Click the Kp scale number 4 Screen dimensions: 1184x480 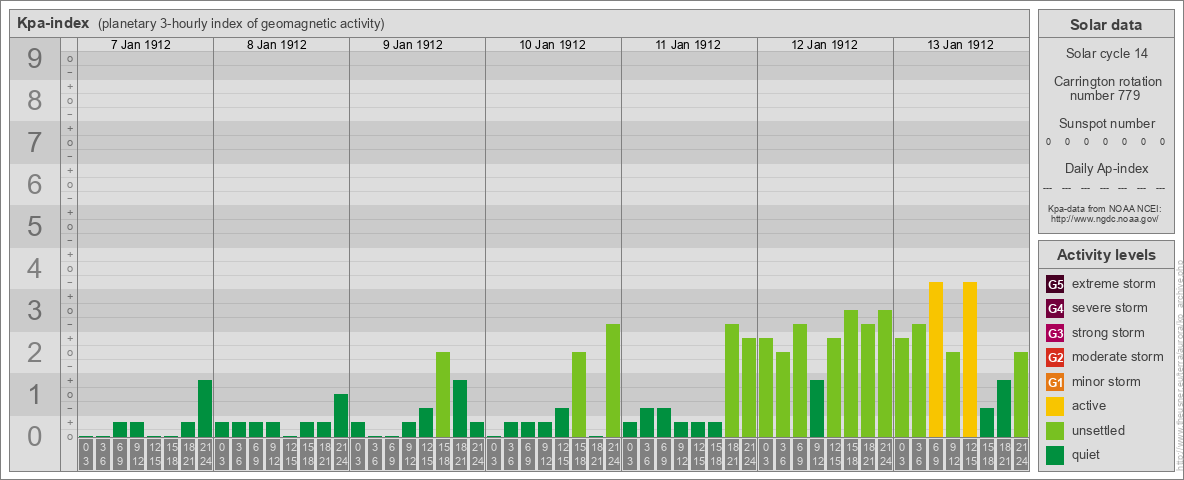click(34, 269)
